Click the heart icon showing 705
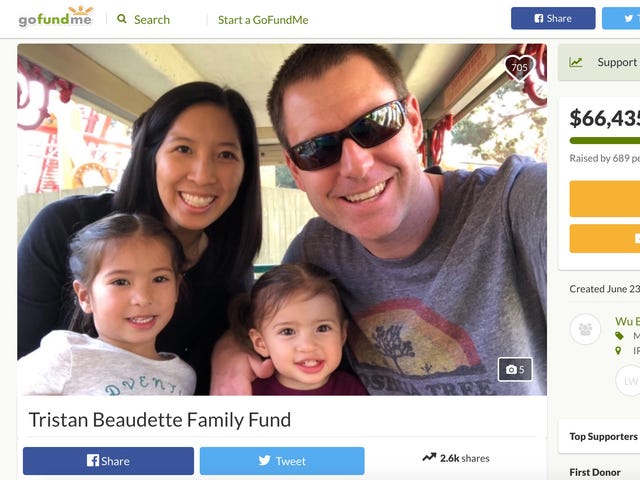 (519, 67)
